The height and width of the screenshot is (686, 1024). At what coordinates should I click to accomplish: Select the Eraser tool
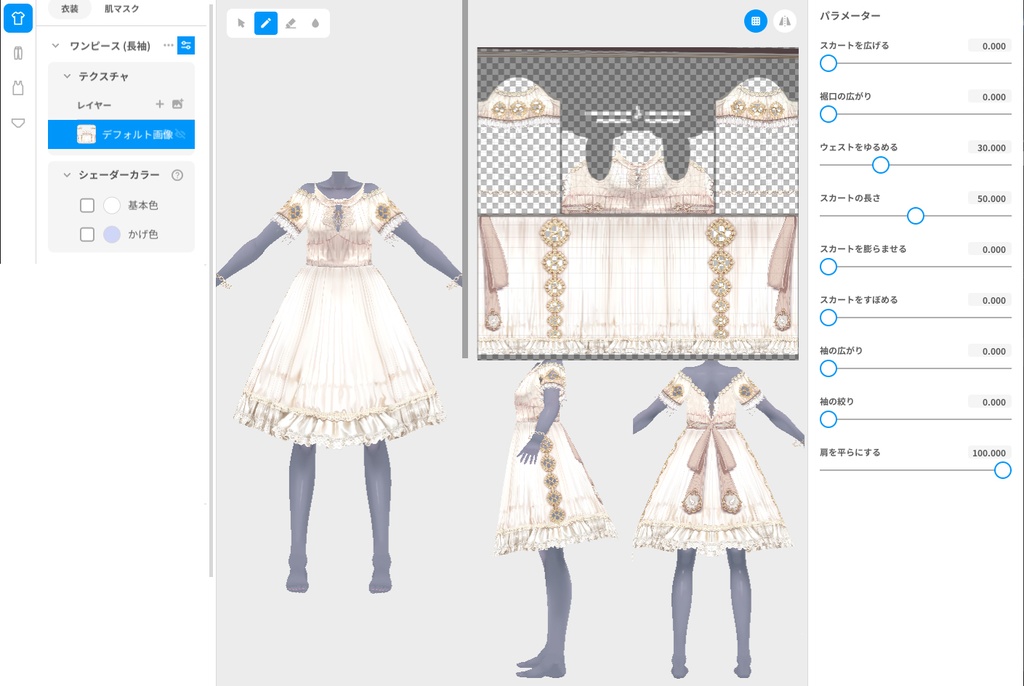coord(291,22)
